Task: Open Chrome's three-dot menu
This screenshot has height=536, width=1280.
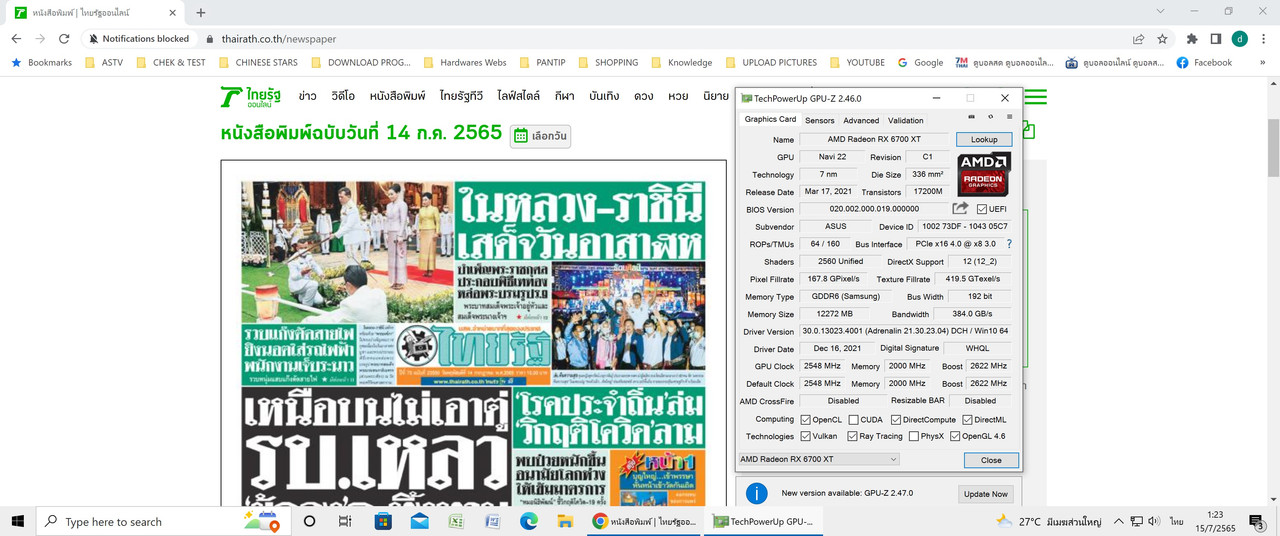Action: click(1264, 39)
